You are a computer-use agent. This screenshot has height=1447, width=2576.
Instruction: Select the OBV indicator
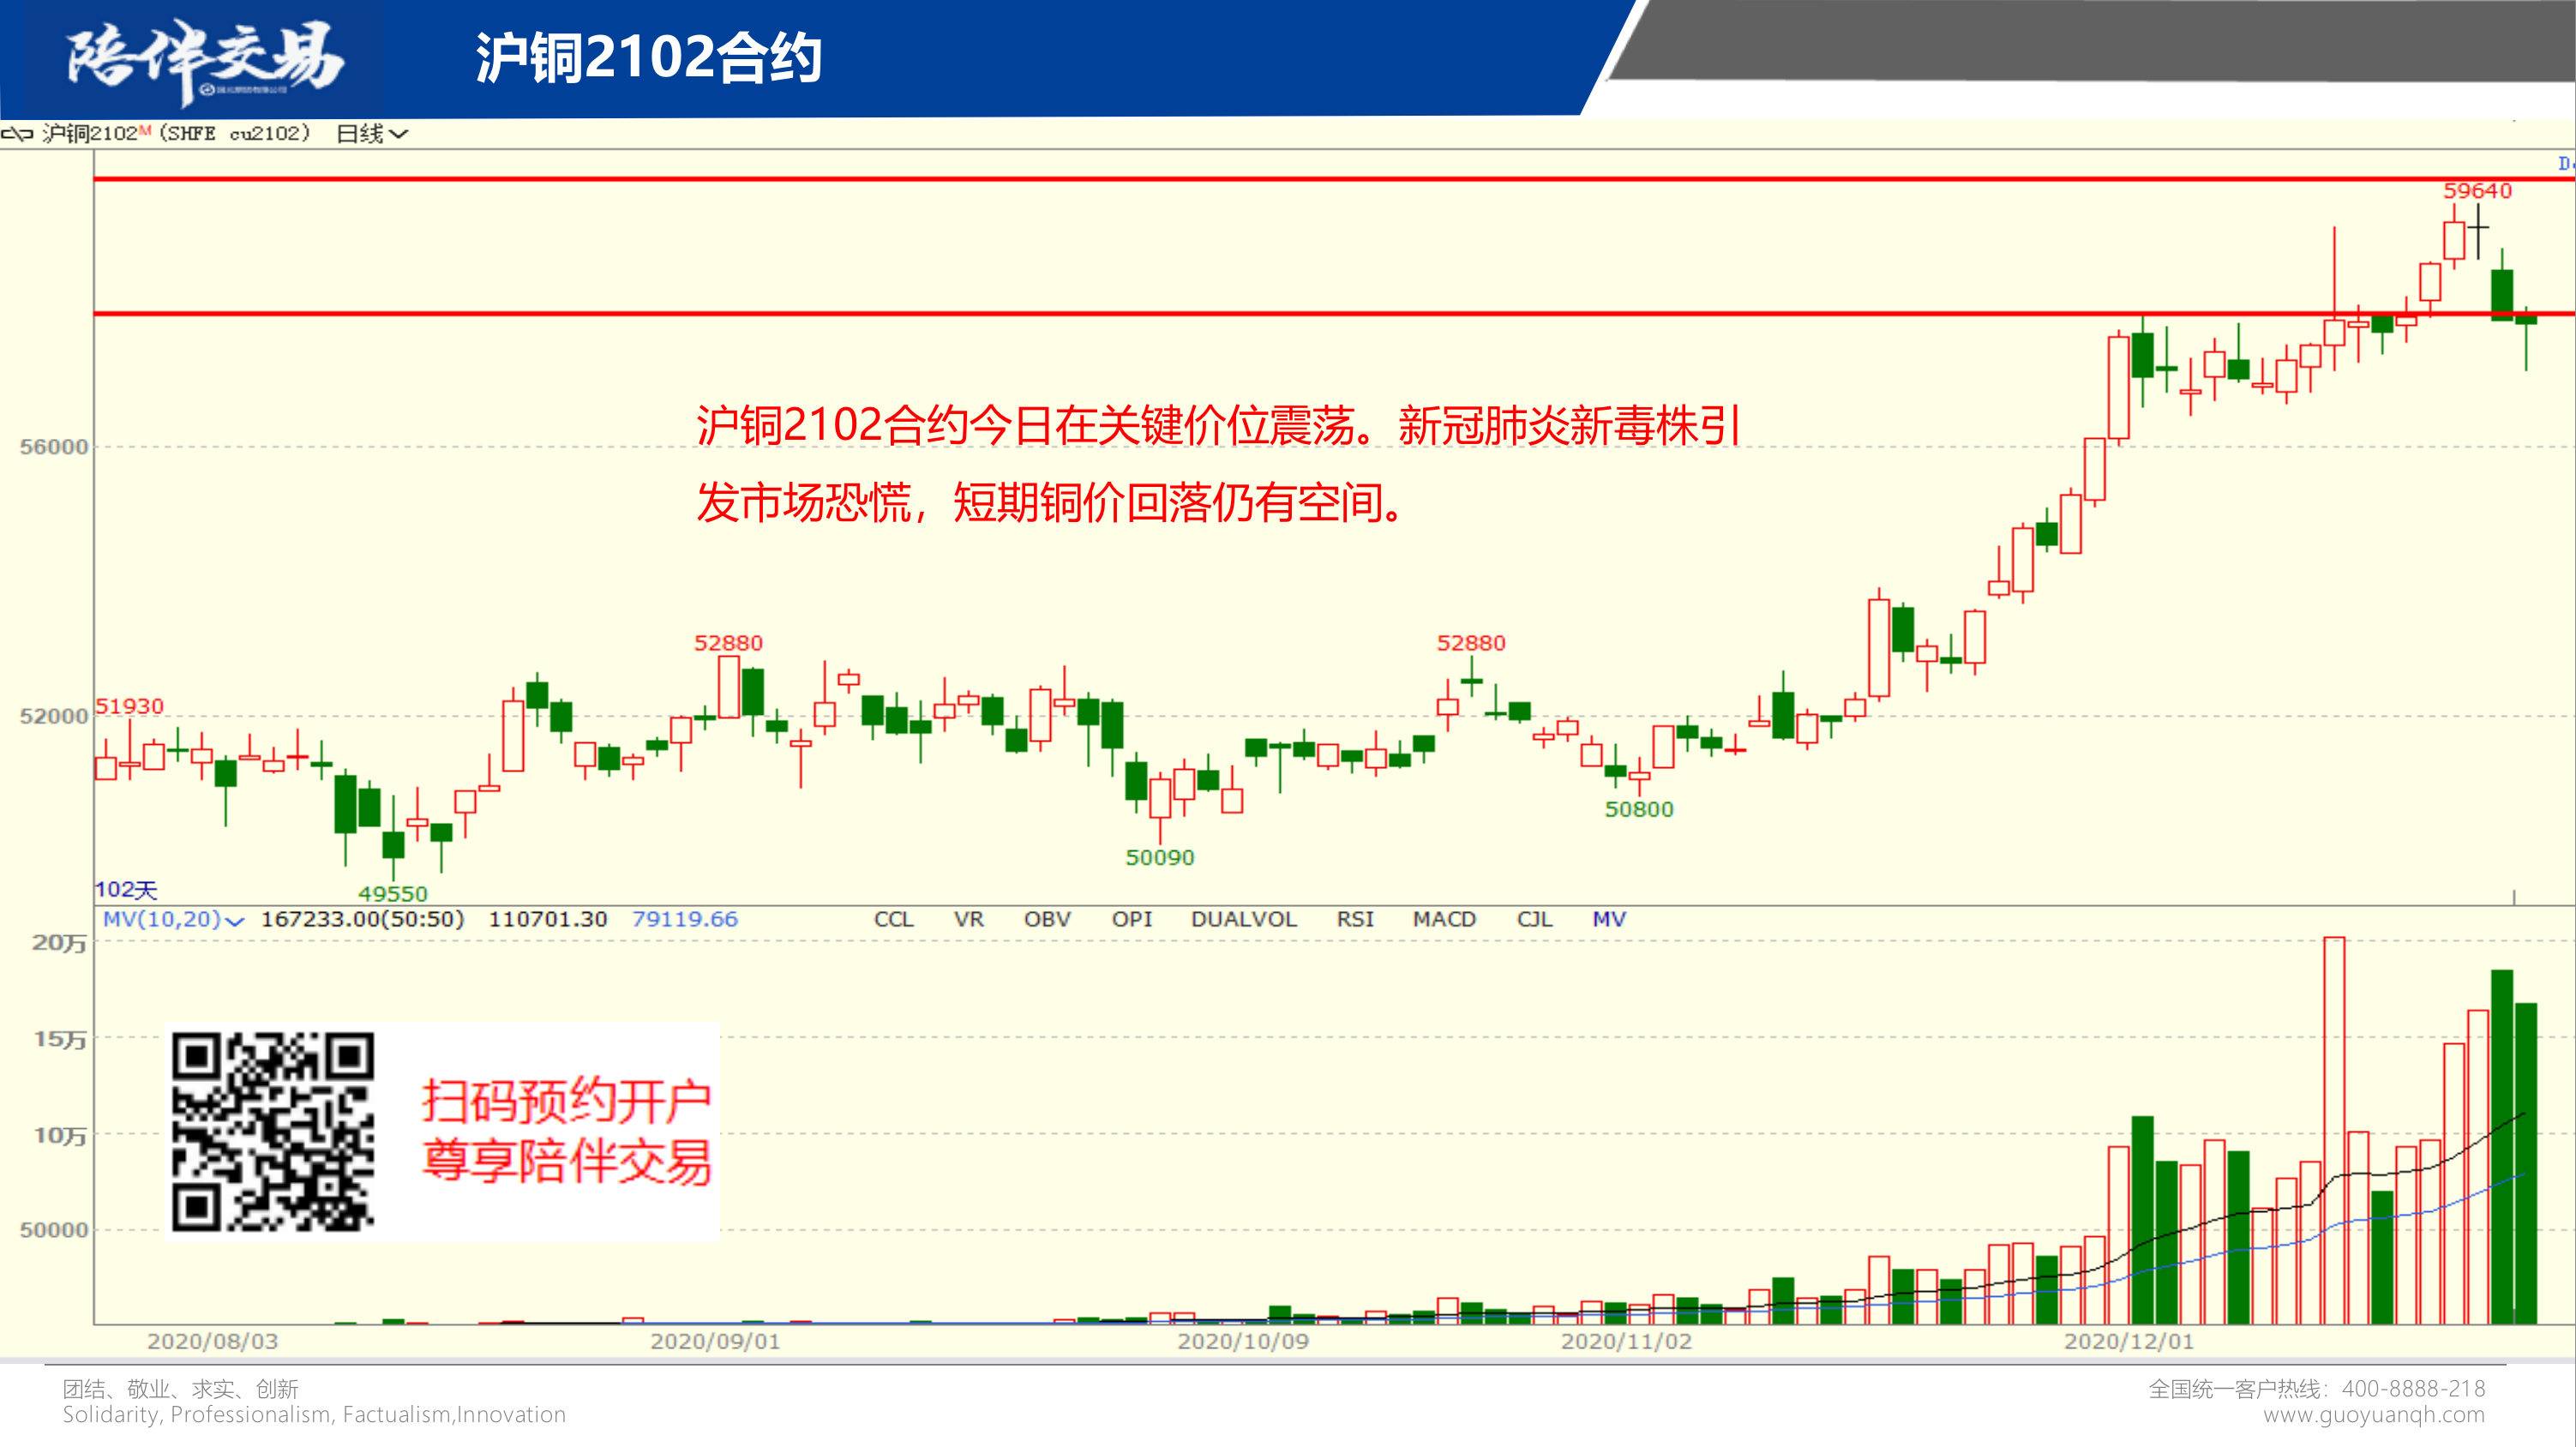click(x=1047, y=919)
